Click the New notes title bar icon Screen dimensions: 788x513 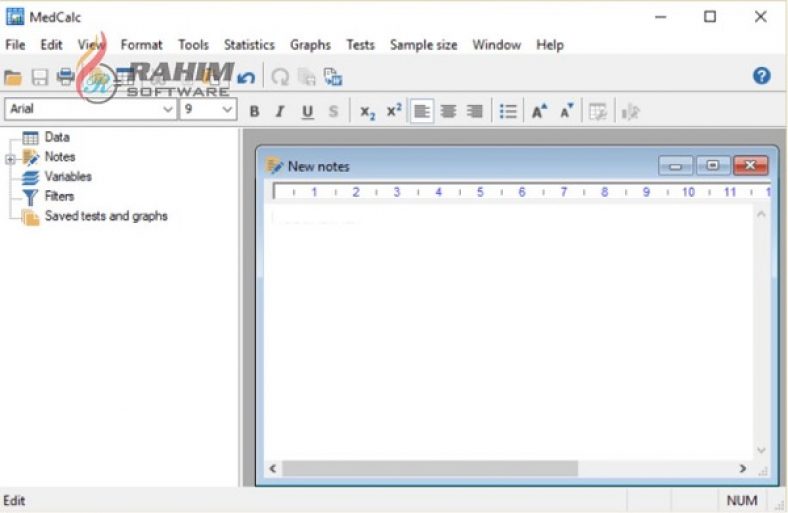click(x=274, y=166)
